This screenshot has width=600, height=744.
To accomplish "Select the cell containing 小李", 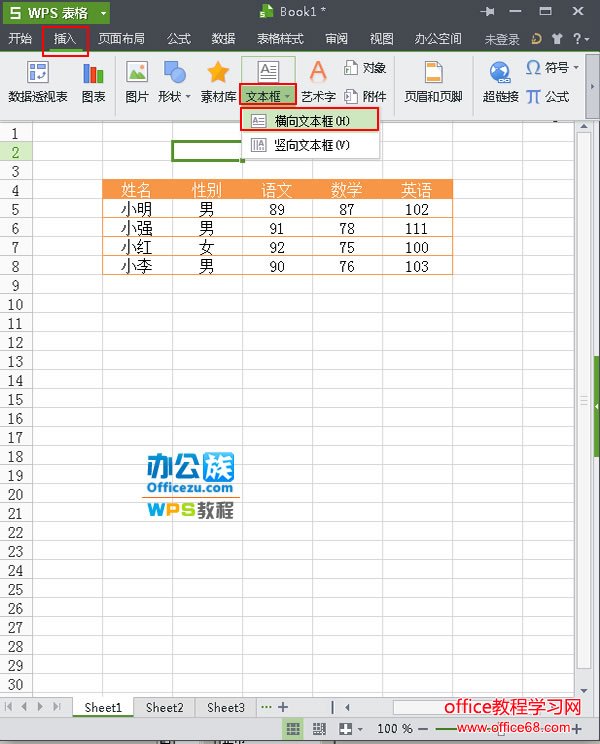I will tap(137, 266).
